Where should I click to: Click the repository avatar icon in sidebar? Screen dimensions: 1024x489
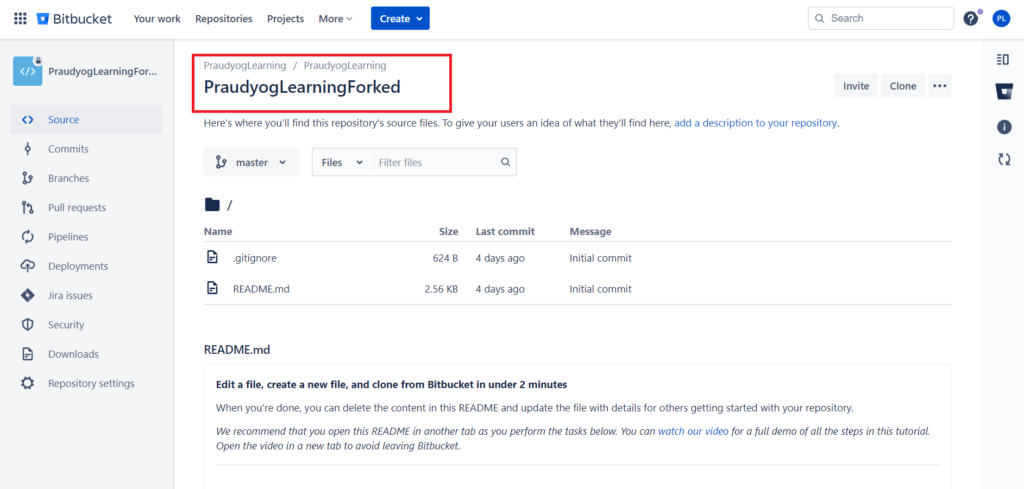27,71
